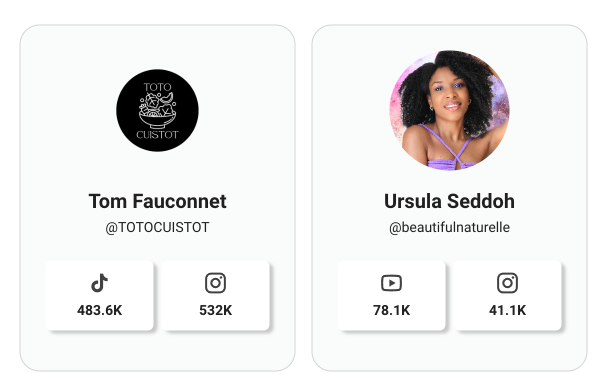Open Ursula Seddoh's profile photo

click(449, 110)
